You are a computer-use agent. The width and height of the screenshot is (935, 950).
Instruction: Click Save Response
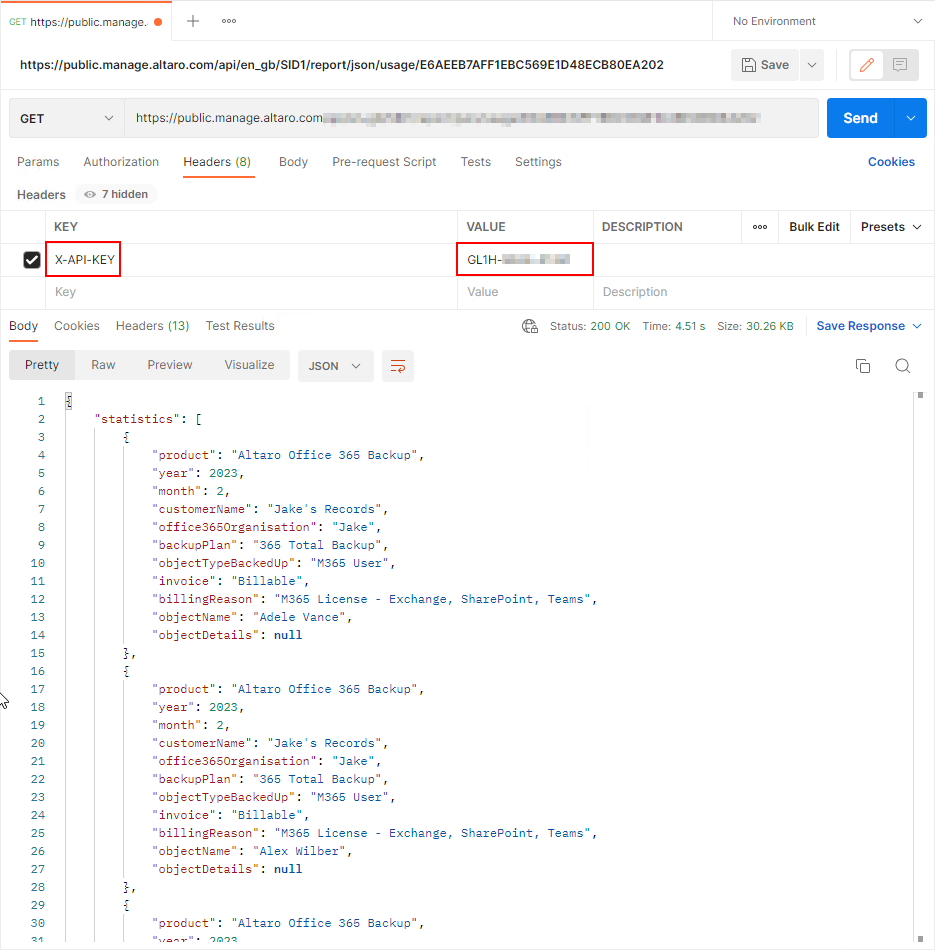pyautogui.click(x=860, y=326)
